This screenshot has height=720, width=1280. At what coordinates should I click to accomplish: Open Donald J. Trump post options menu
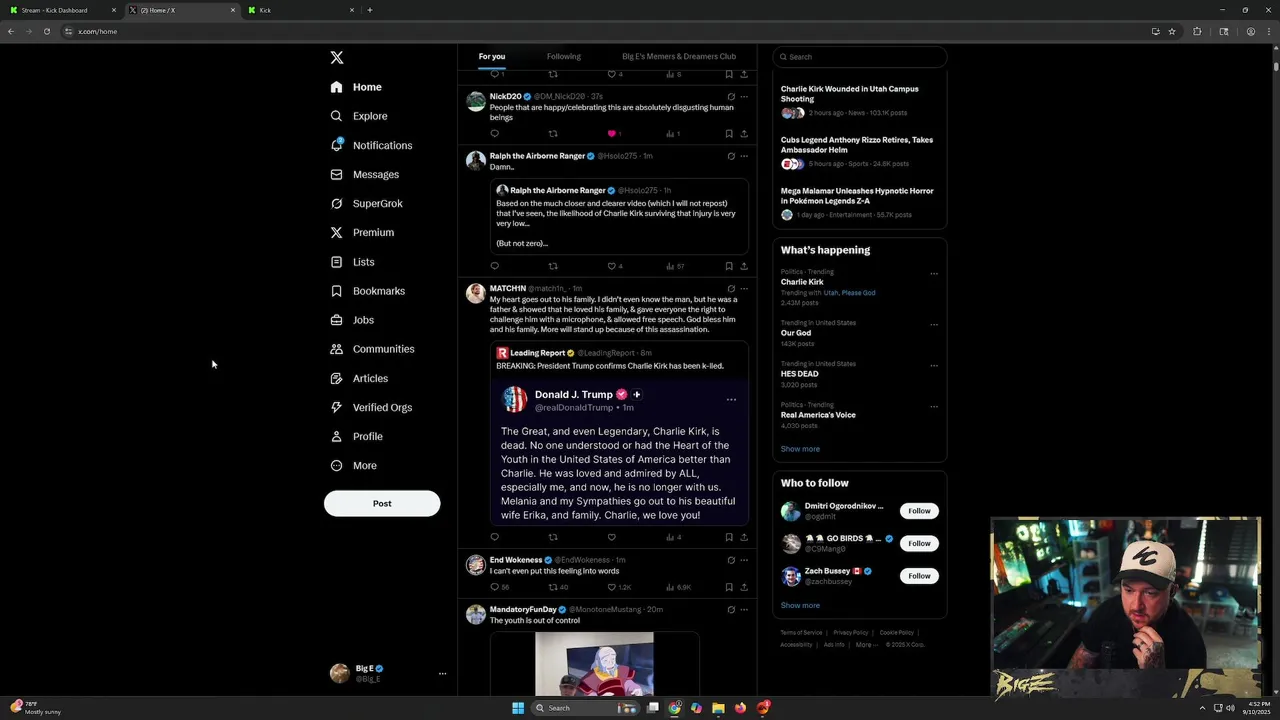point(731,400)
